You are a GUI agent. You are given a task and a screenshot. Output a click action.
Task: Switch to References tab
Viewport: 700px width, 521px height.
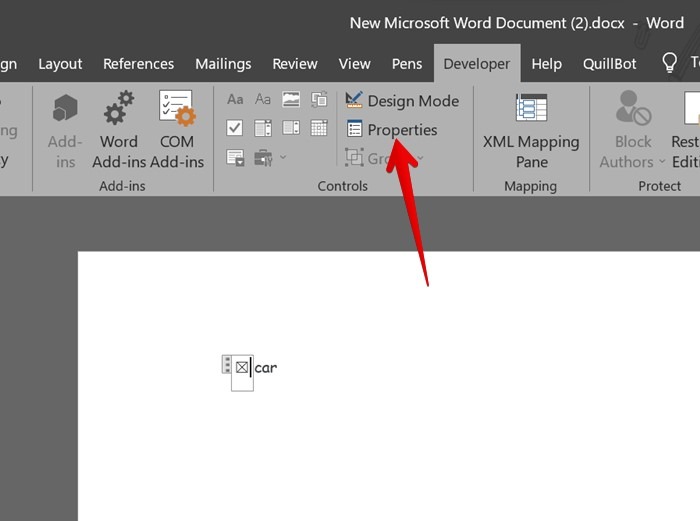(x=138, y=64)
